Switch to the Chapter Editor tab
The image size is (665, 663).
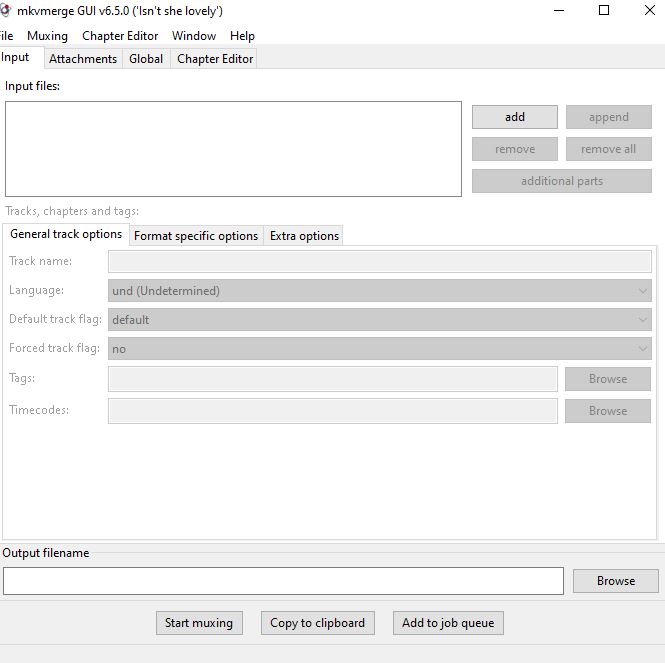215,59
